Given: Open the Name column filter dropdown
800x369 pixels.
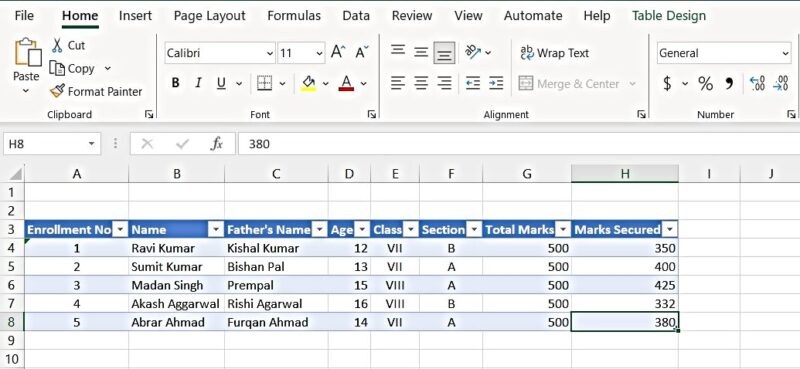Looking at the screenshot, I should point(216,230).
